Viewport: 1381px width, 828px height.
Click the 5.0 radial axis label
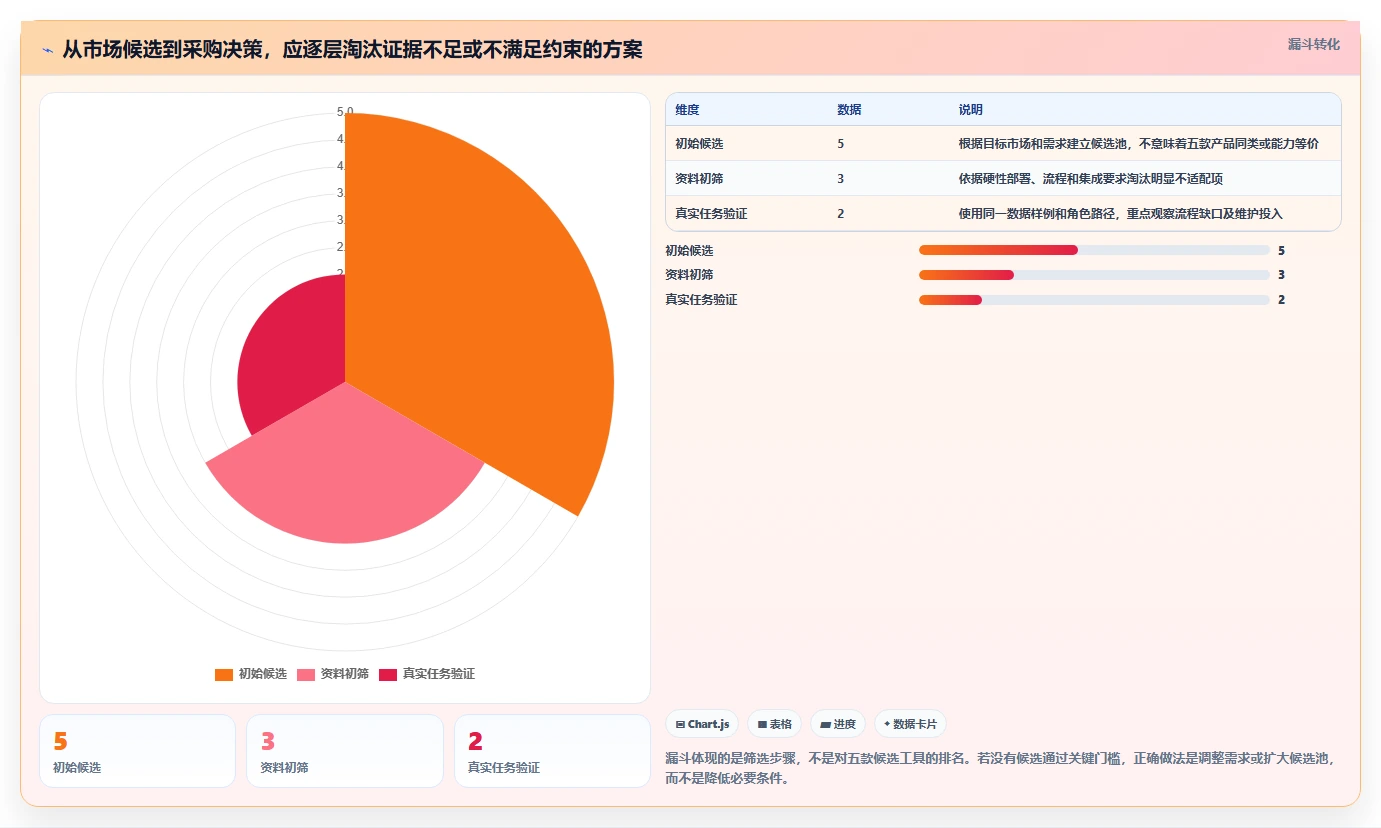point(345,112)
